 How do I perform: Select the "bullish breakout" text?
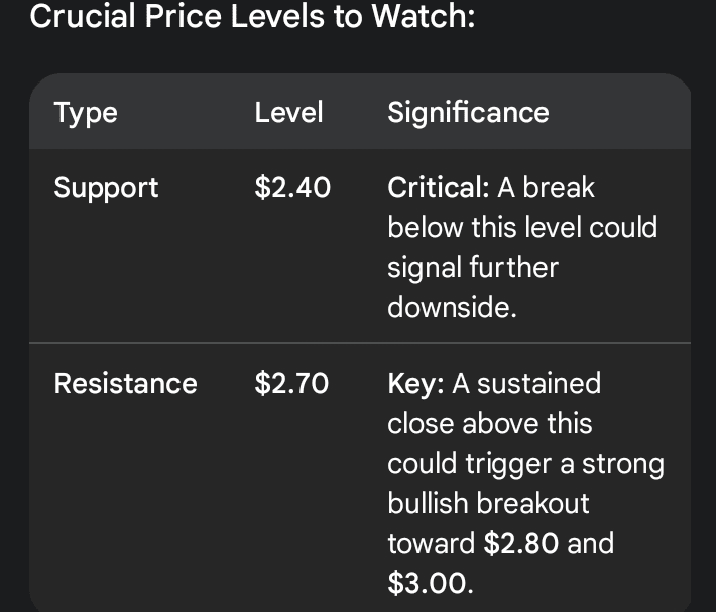pos(488,504)
